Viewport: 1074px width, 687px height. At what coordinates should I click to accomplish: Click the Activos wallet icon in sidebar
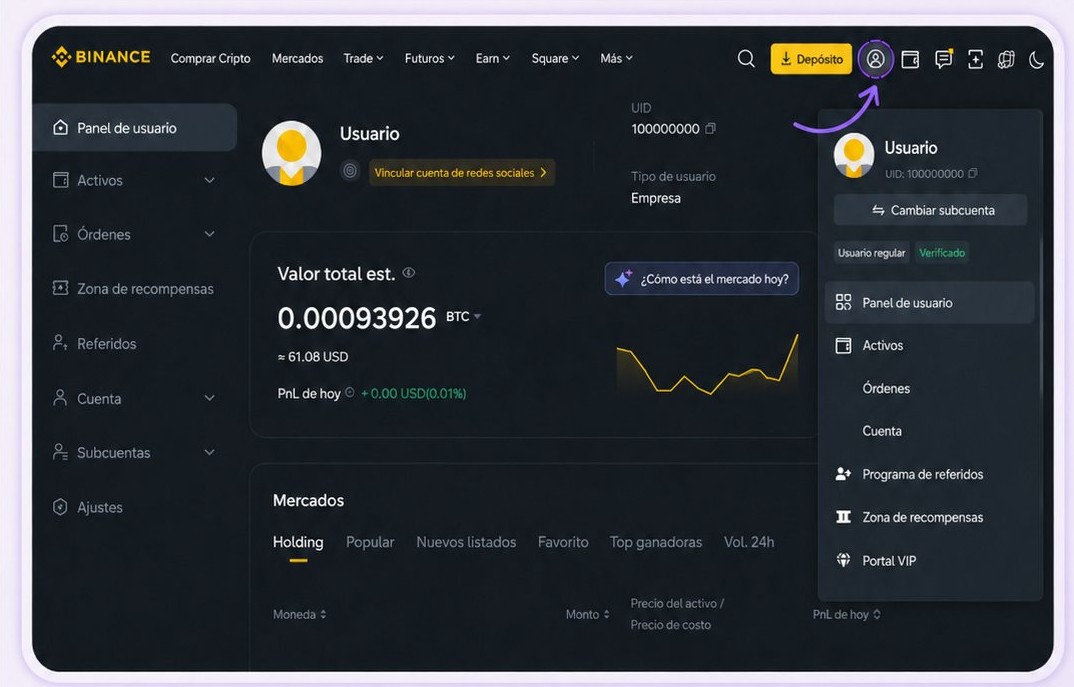(x=60, y=180)
